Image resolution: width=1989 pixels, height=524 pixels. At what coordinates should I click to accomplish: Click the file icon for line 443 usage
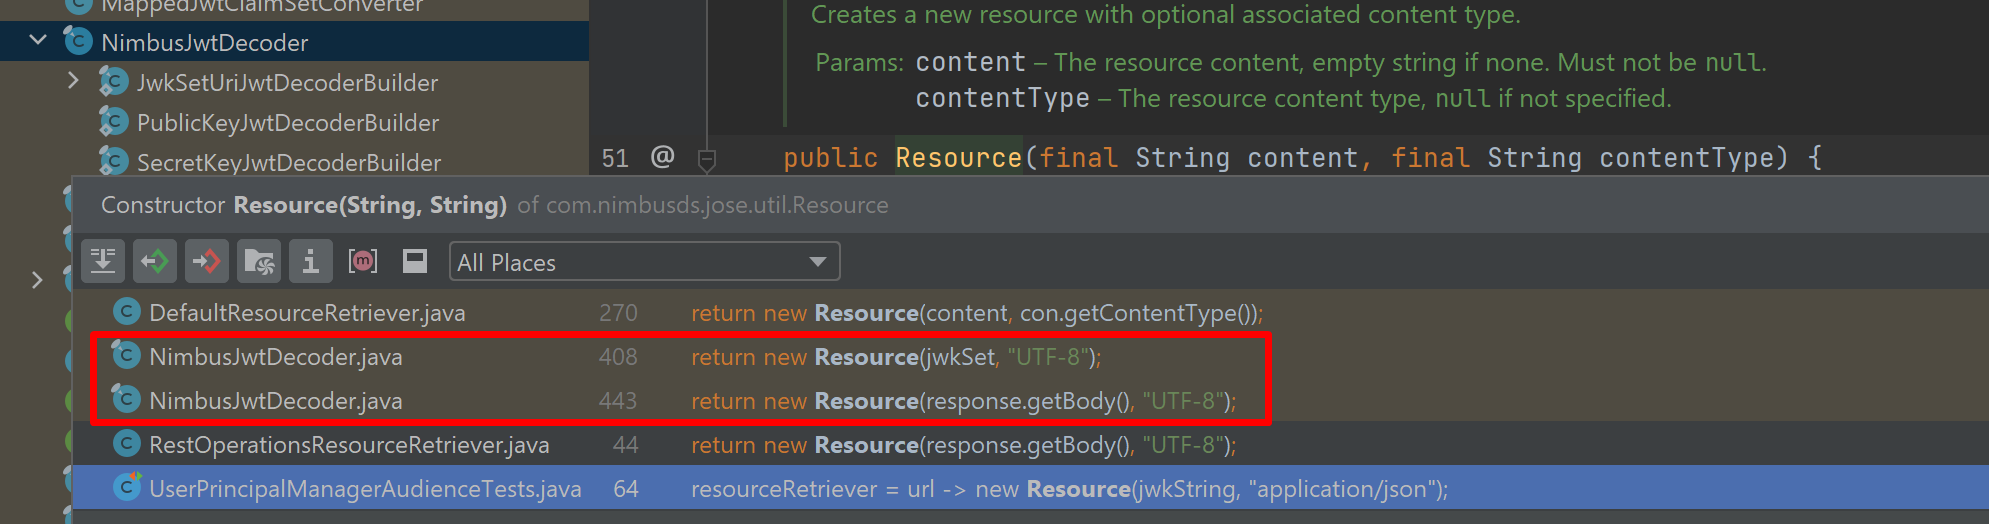pyautogui.click(x=126, y=399)
